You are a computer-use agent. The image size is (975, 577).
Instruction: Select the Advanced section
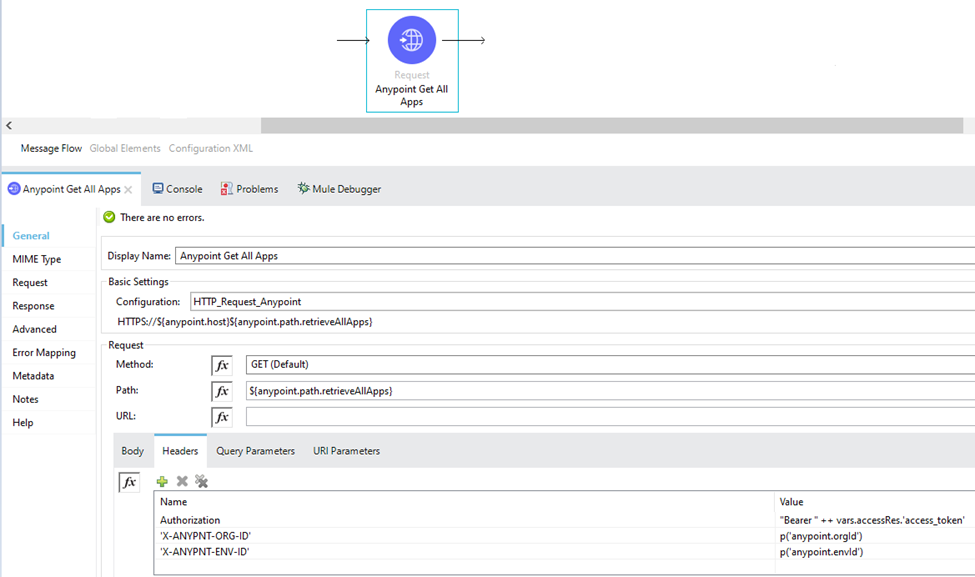click(x=34, y=329)
